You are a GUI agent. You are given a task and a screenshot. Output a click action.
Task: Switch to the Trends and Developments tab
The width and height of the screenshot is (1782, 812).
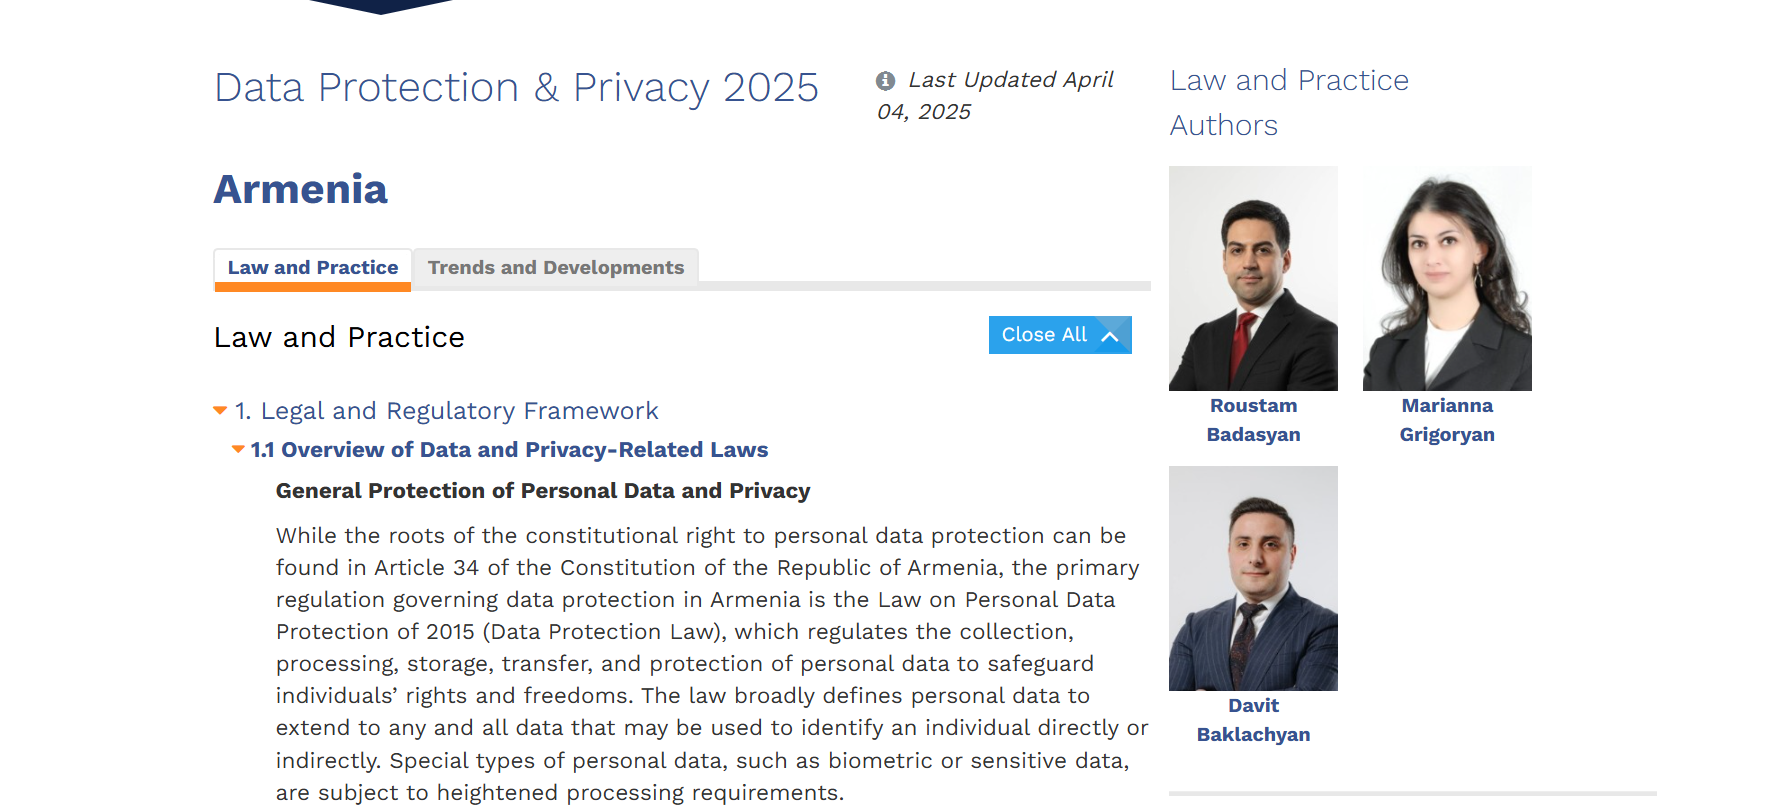(555, 268)
